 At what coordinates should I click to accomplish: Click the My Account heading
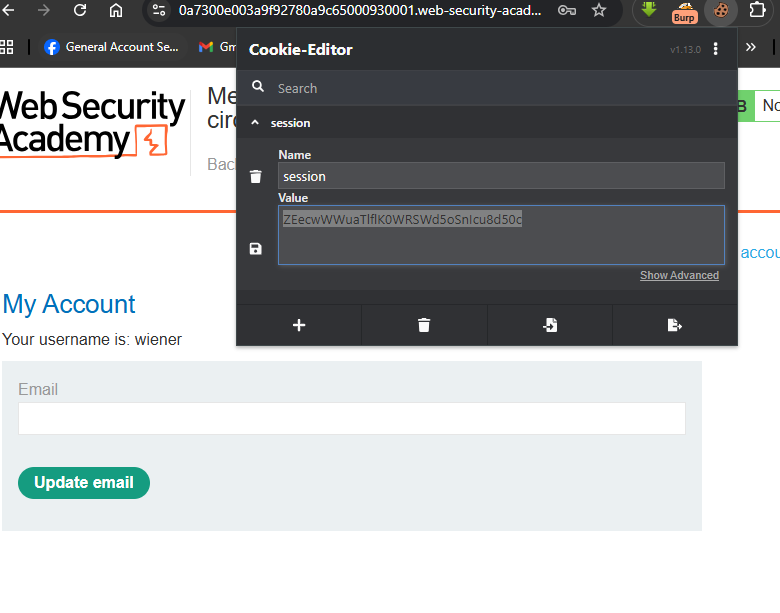point(69,304)
